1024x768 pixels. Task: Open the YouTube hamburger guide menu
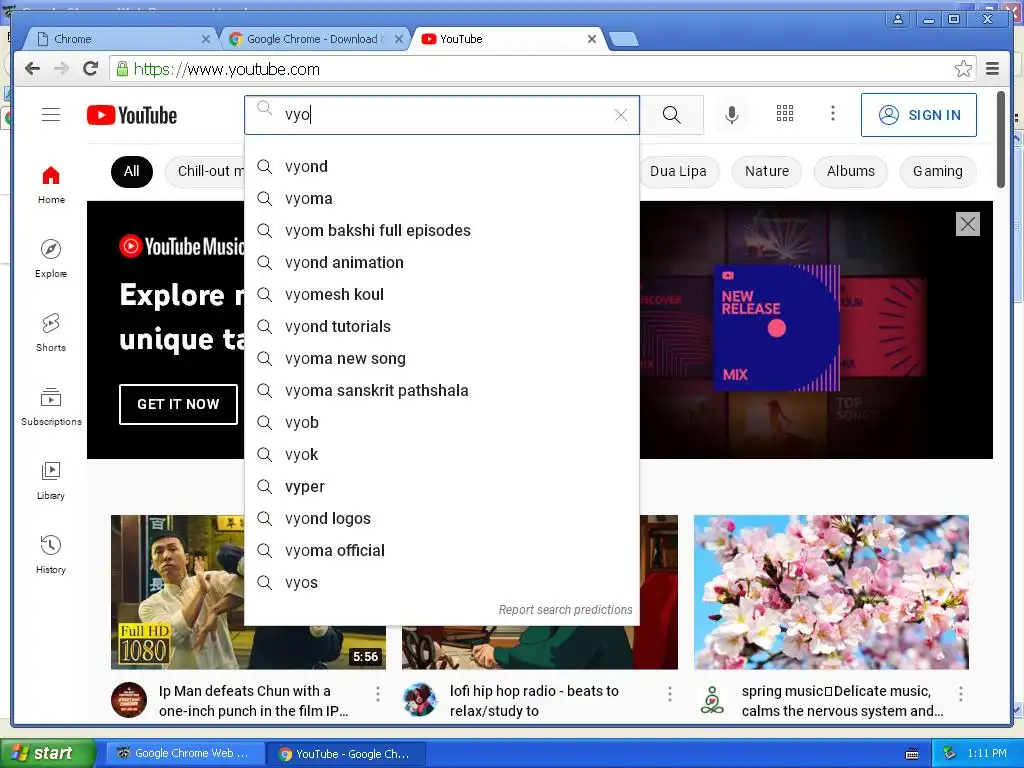(x=51, y=114)
